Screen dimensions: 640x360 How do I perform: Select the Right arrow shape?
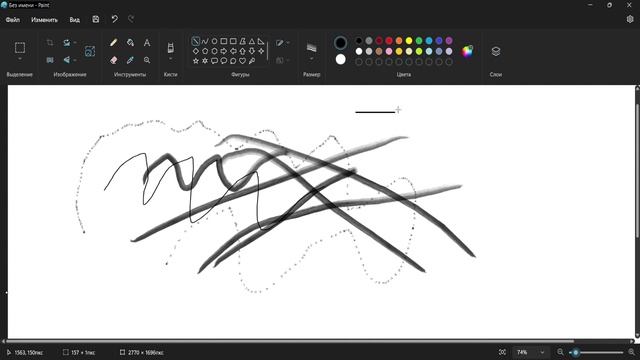[224, 51]
